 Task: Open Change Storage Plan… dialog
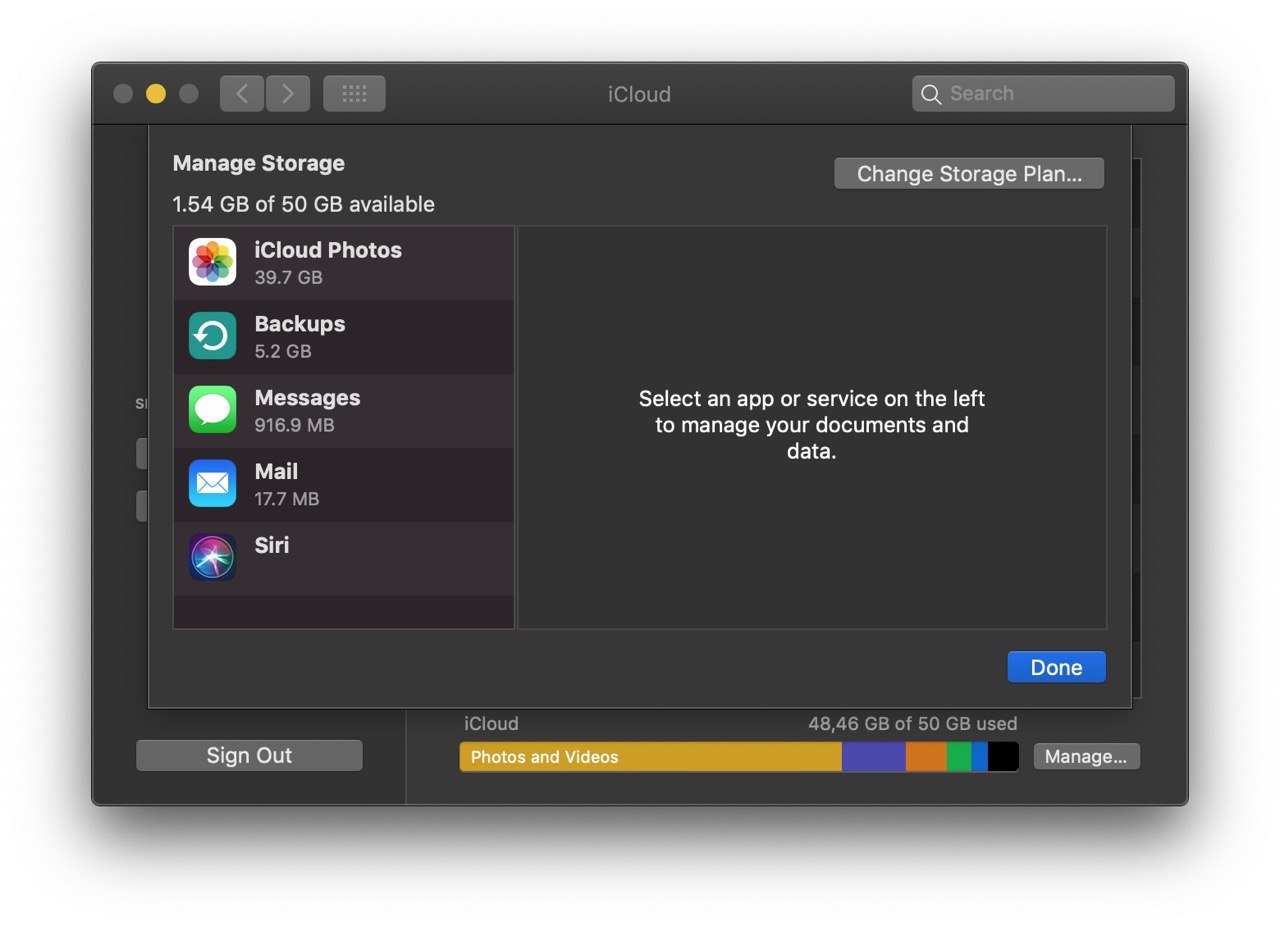pyautogui.click(x=969, y=174)
